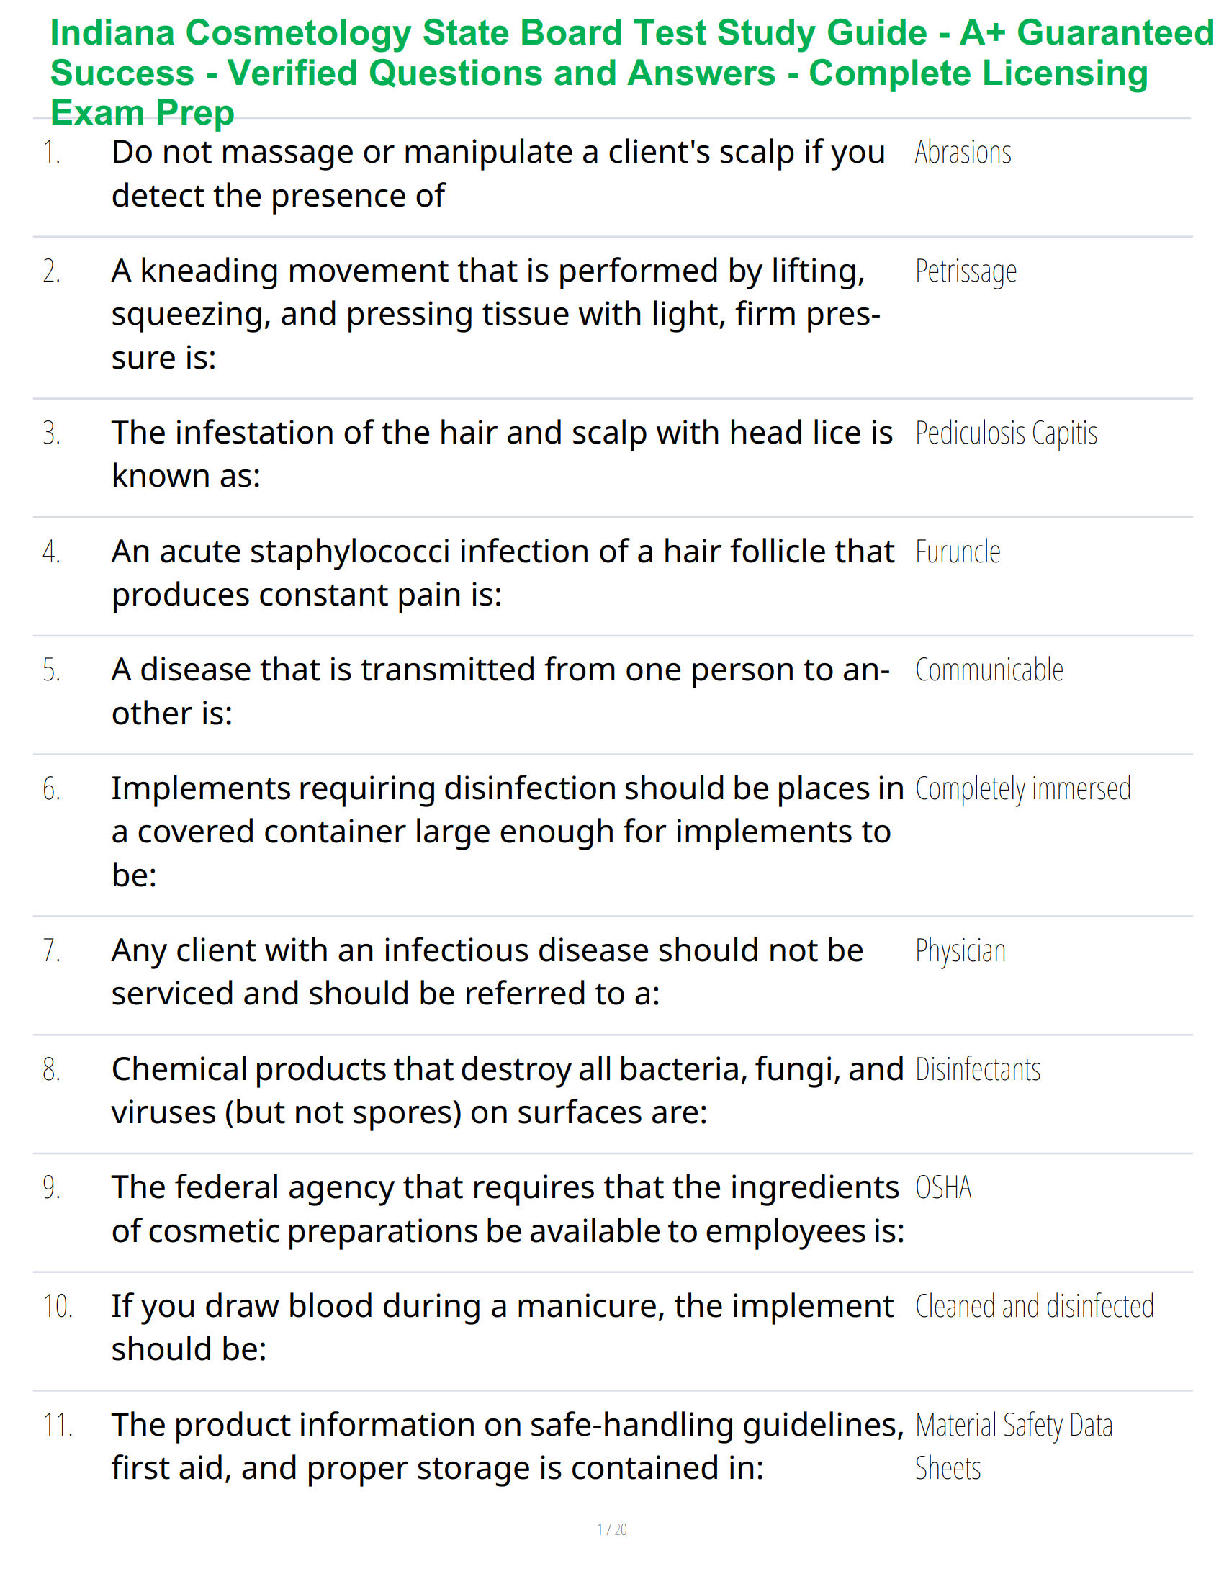1224x1584 pixels.
Task: Click the answer "Physician"
Action: click(960, 951)
